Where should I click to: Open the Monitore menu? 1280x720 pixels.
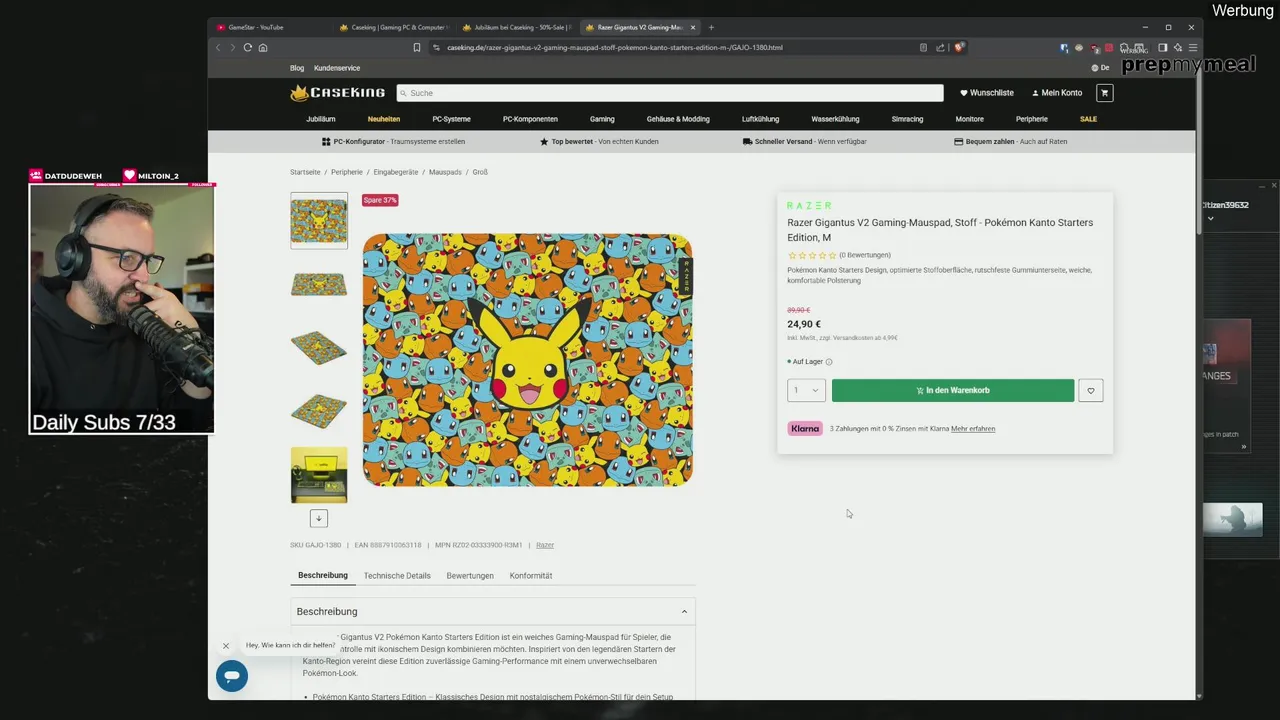tap(969, 119)
